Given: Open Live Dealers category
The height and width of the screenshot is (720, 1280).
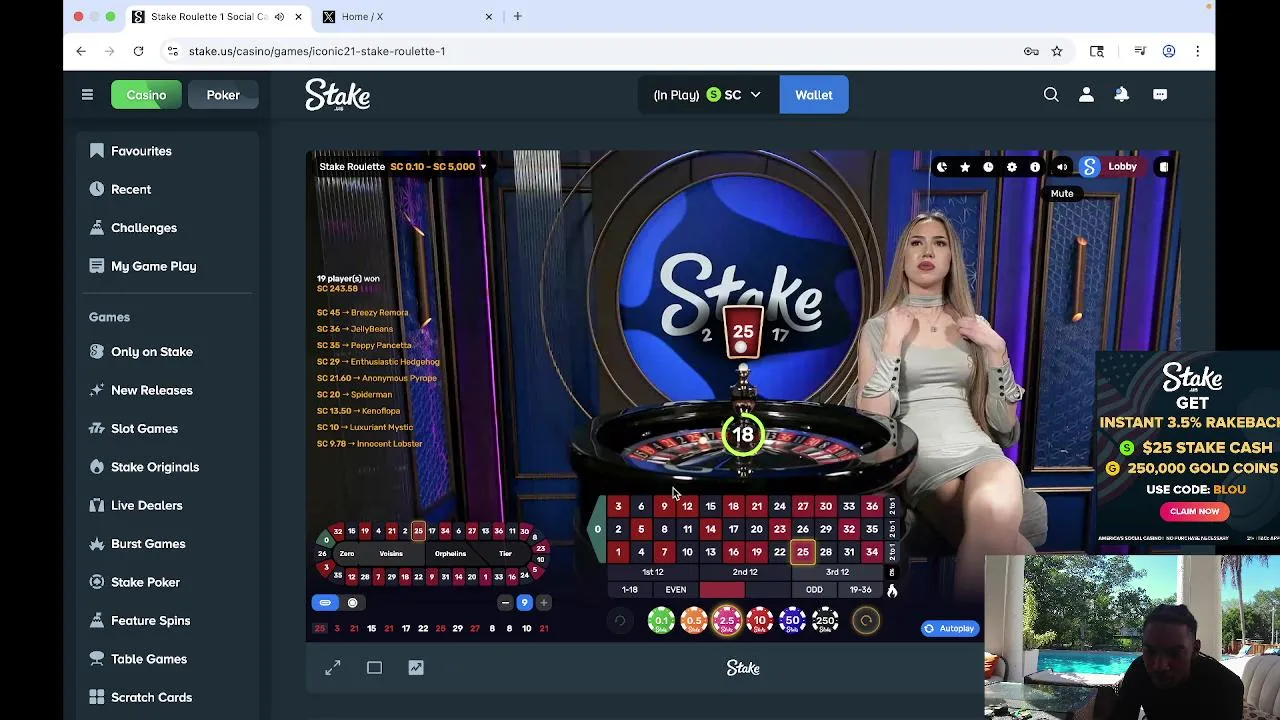Looking at the screenshot, I should pos(147,505).
